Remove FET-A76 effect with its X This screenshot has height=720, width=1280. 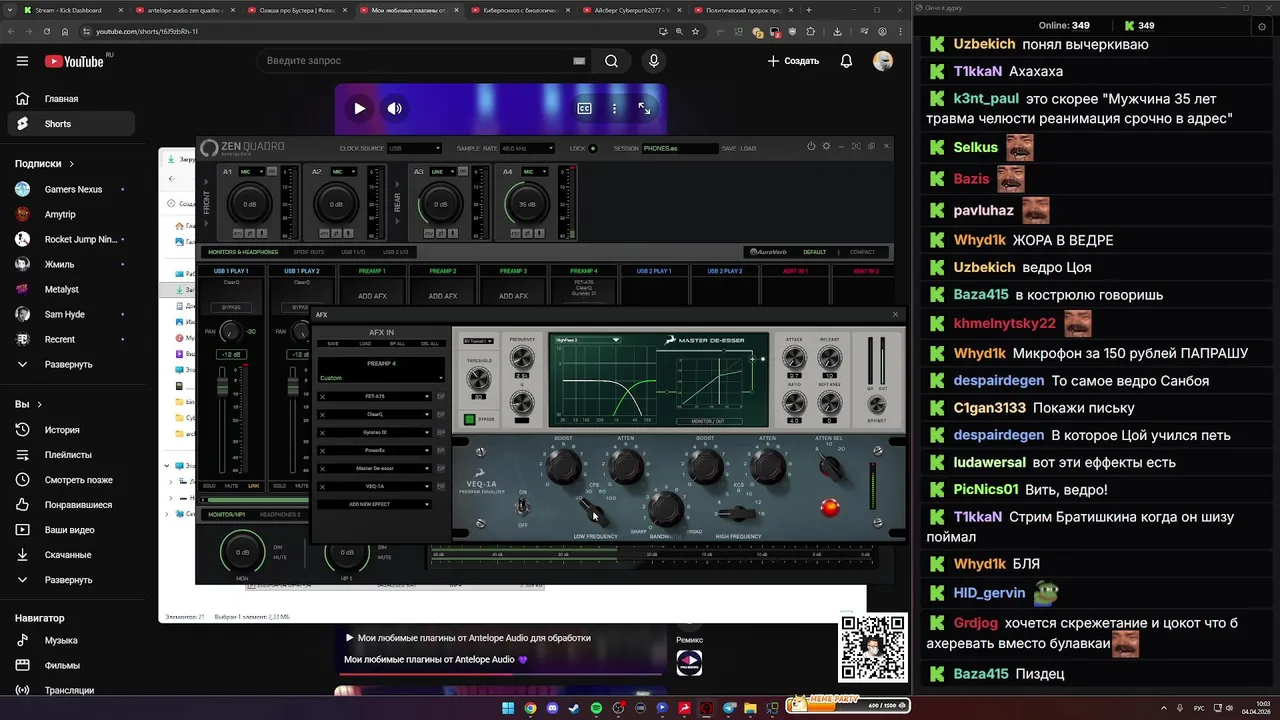(322, 397)
